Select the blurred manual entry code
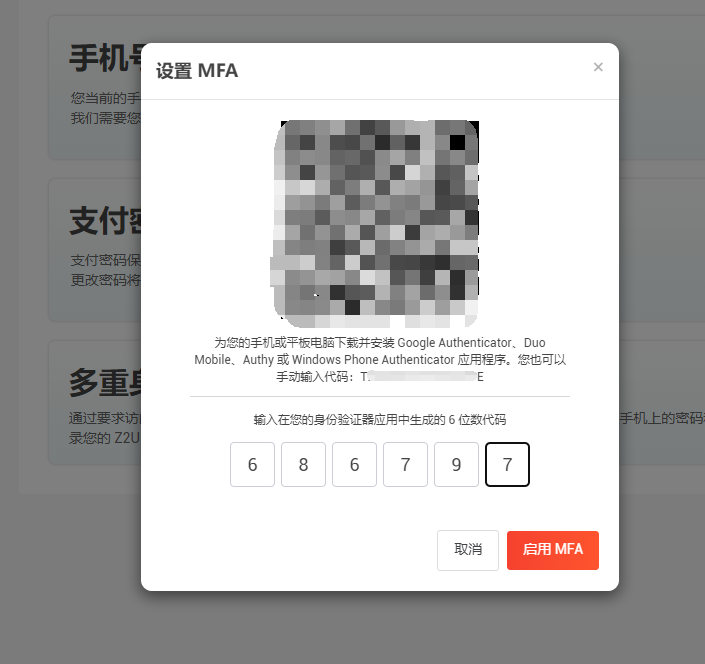Screen dimensions: 705x664 pos(422,376)
